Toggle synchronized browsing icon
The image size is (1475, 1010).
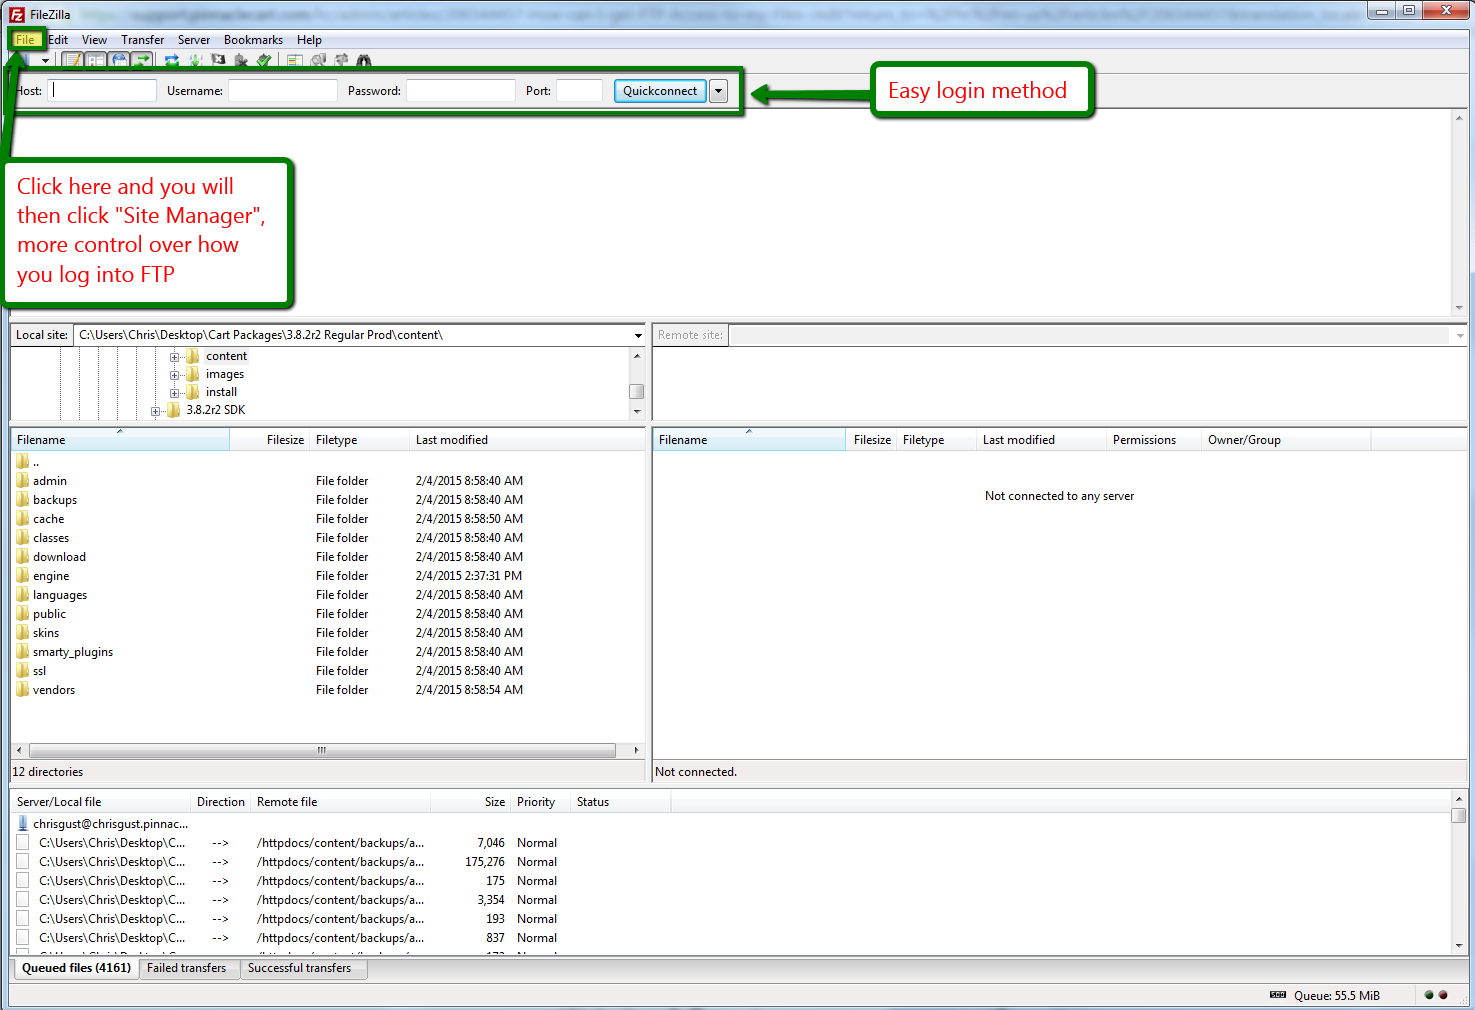click(x=341, y=61)
